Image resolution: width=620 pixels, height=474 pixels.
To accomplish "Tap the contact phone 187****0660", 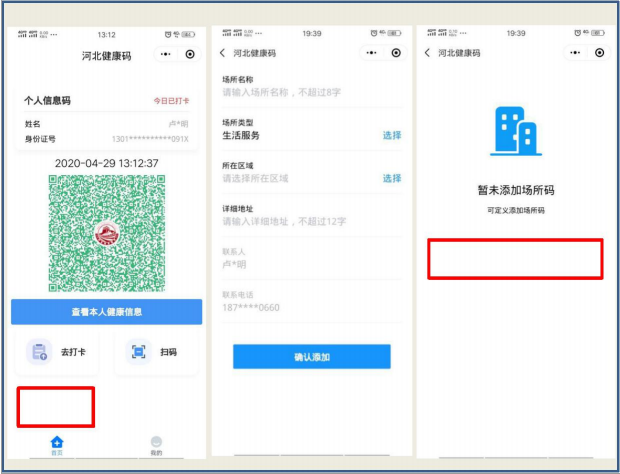I will pos(251,308).
